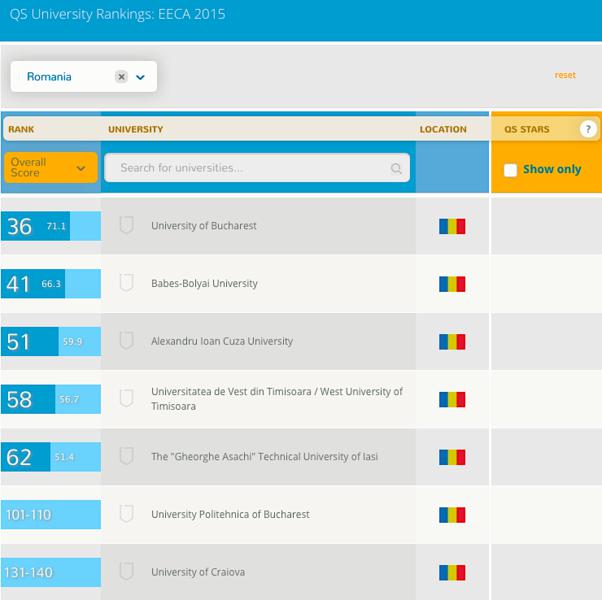Click the UNIVERSITY column header
Screen dimensions: 602x600
pyautogui.click(x=136, y=129)
